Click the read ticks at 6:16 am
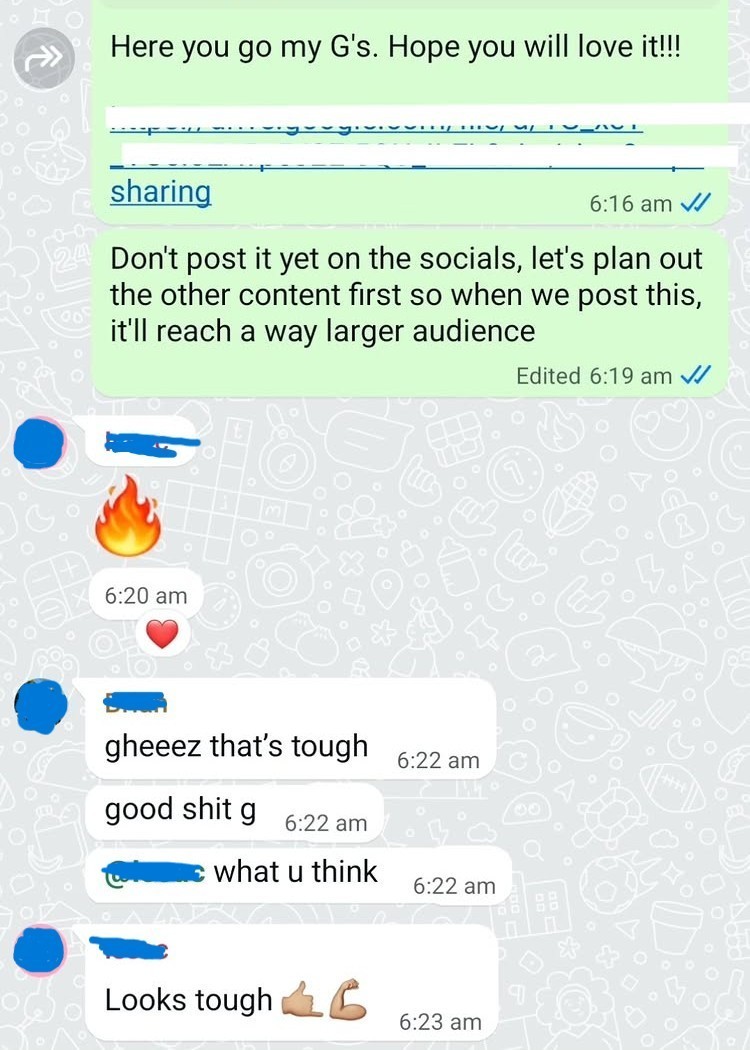The height and width of the screenshot is (1050, 750). 695,203
